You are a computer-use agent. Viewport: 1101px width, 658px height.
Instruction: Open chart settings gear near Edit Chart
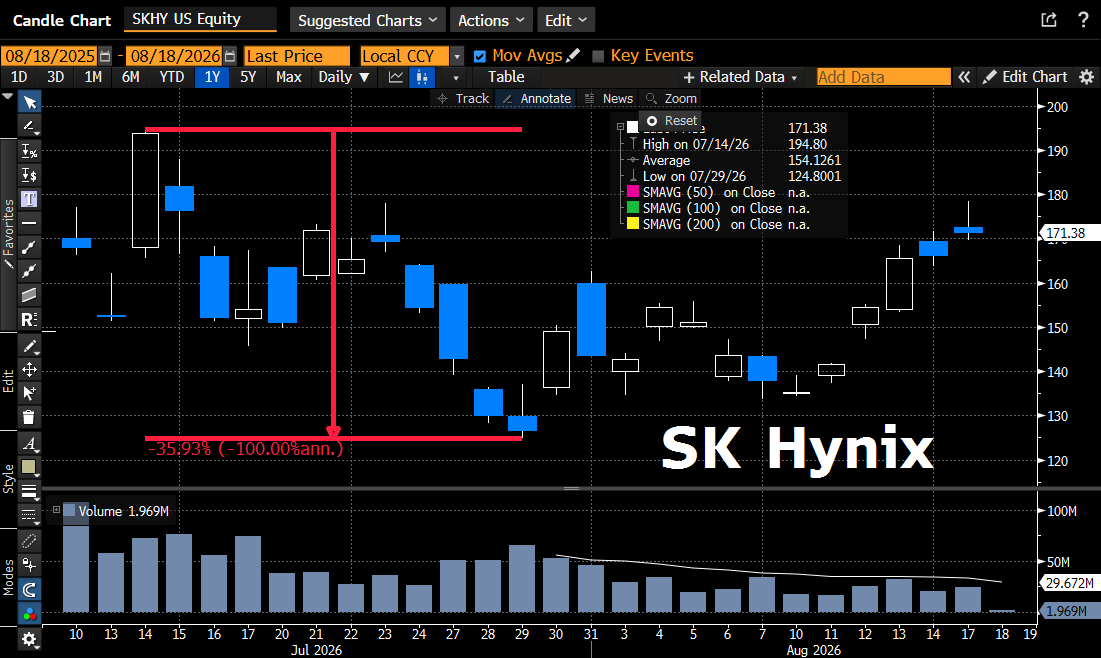tap(1086, 77)
